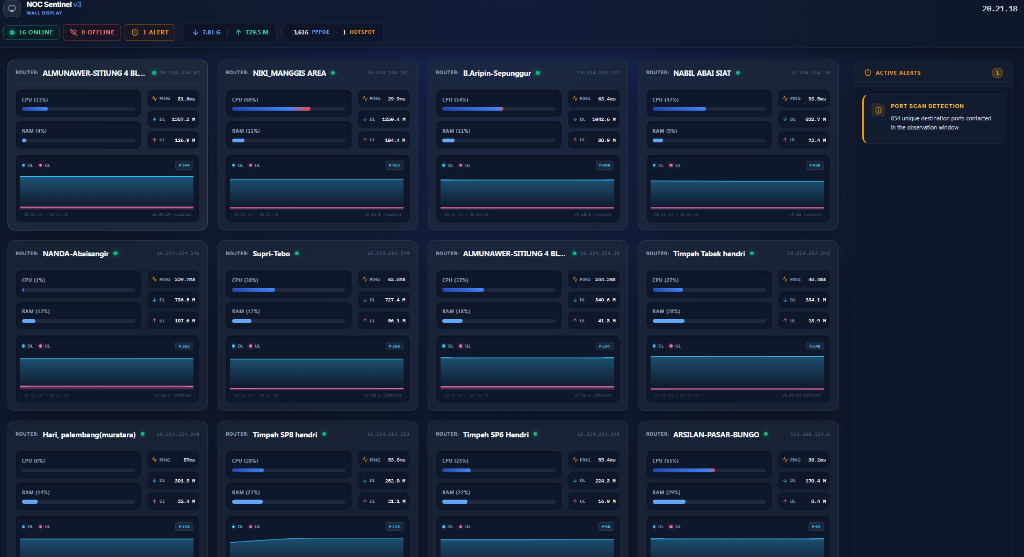Click the UL up-arrow icon in B.Aripin-Sepunggur card
Viewport: 1024px width, 557px height.
[x=575, y=140]
